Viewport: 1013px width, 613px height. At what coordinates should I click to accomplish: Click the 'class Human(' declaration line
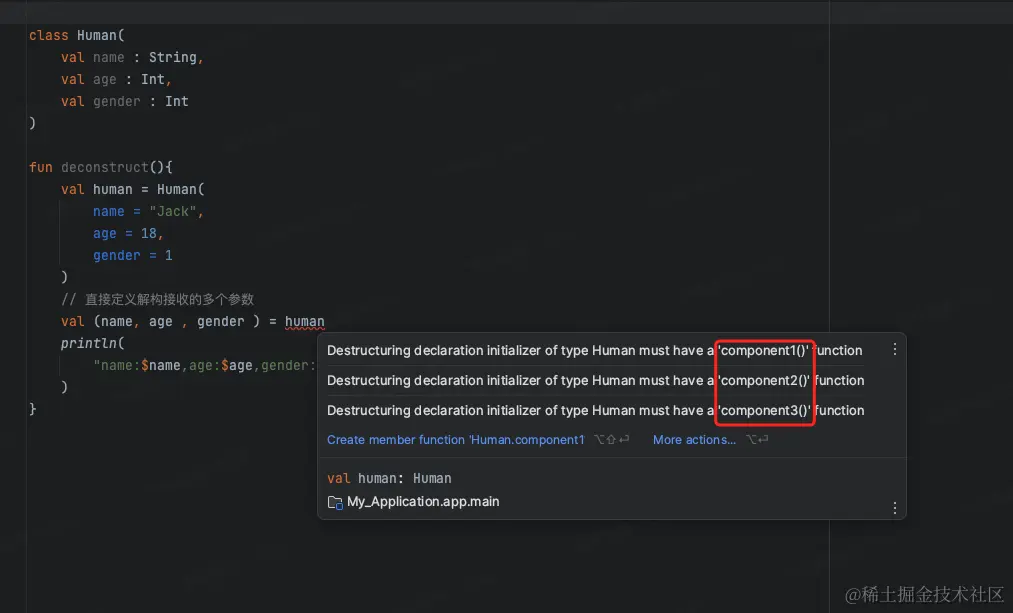(76, 36)
